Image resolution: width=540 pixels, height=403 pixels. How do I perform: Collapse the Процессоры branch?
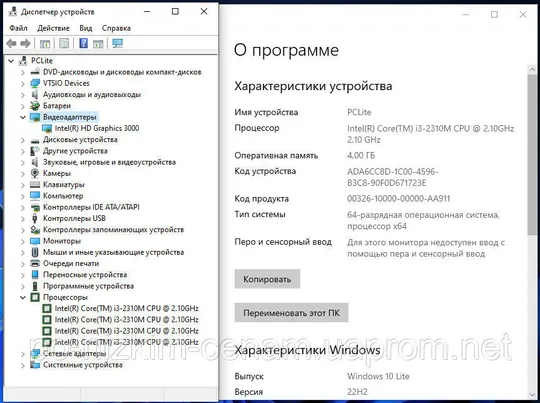(23, 297)
